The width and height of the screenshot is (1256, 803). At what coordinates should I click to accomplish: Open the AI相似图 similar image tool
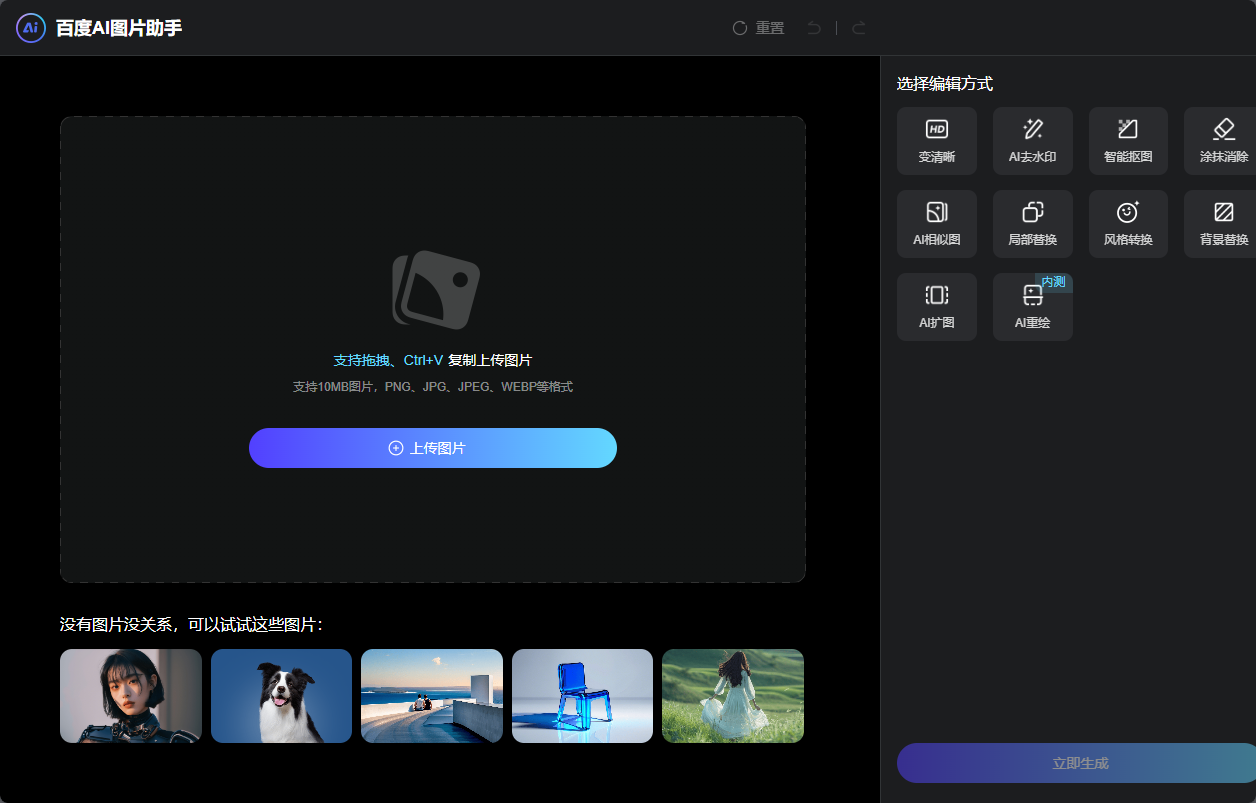pyautogui.click(x=936, y=224)
